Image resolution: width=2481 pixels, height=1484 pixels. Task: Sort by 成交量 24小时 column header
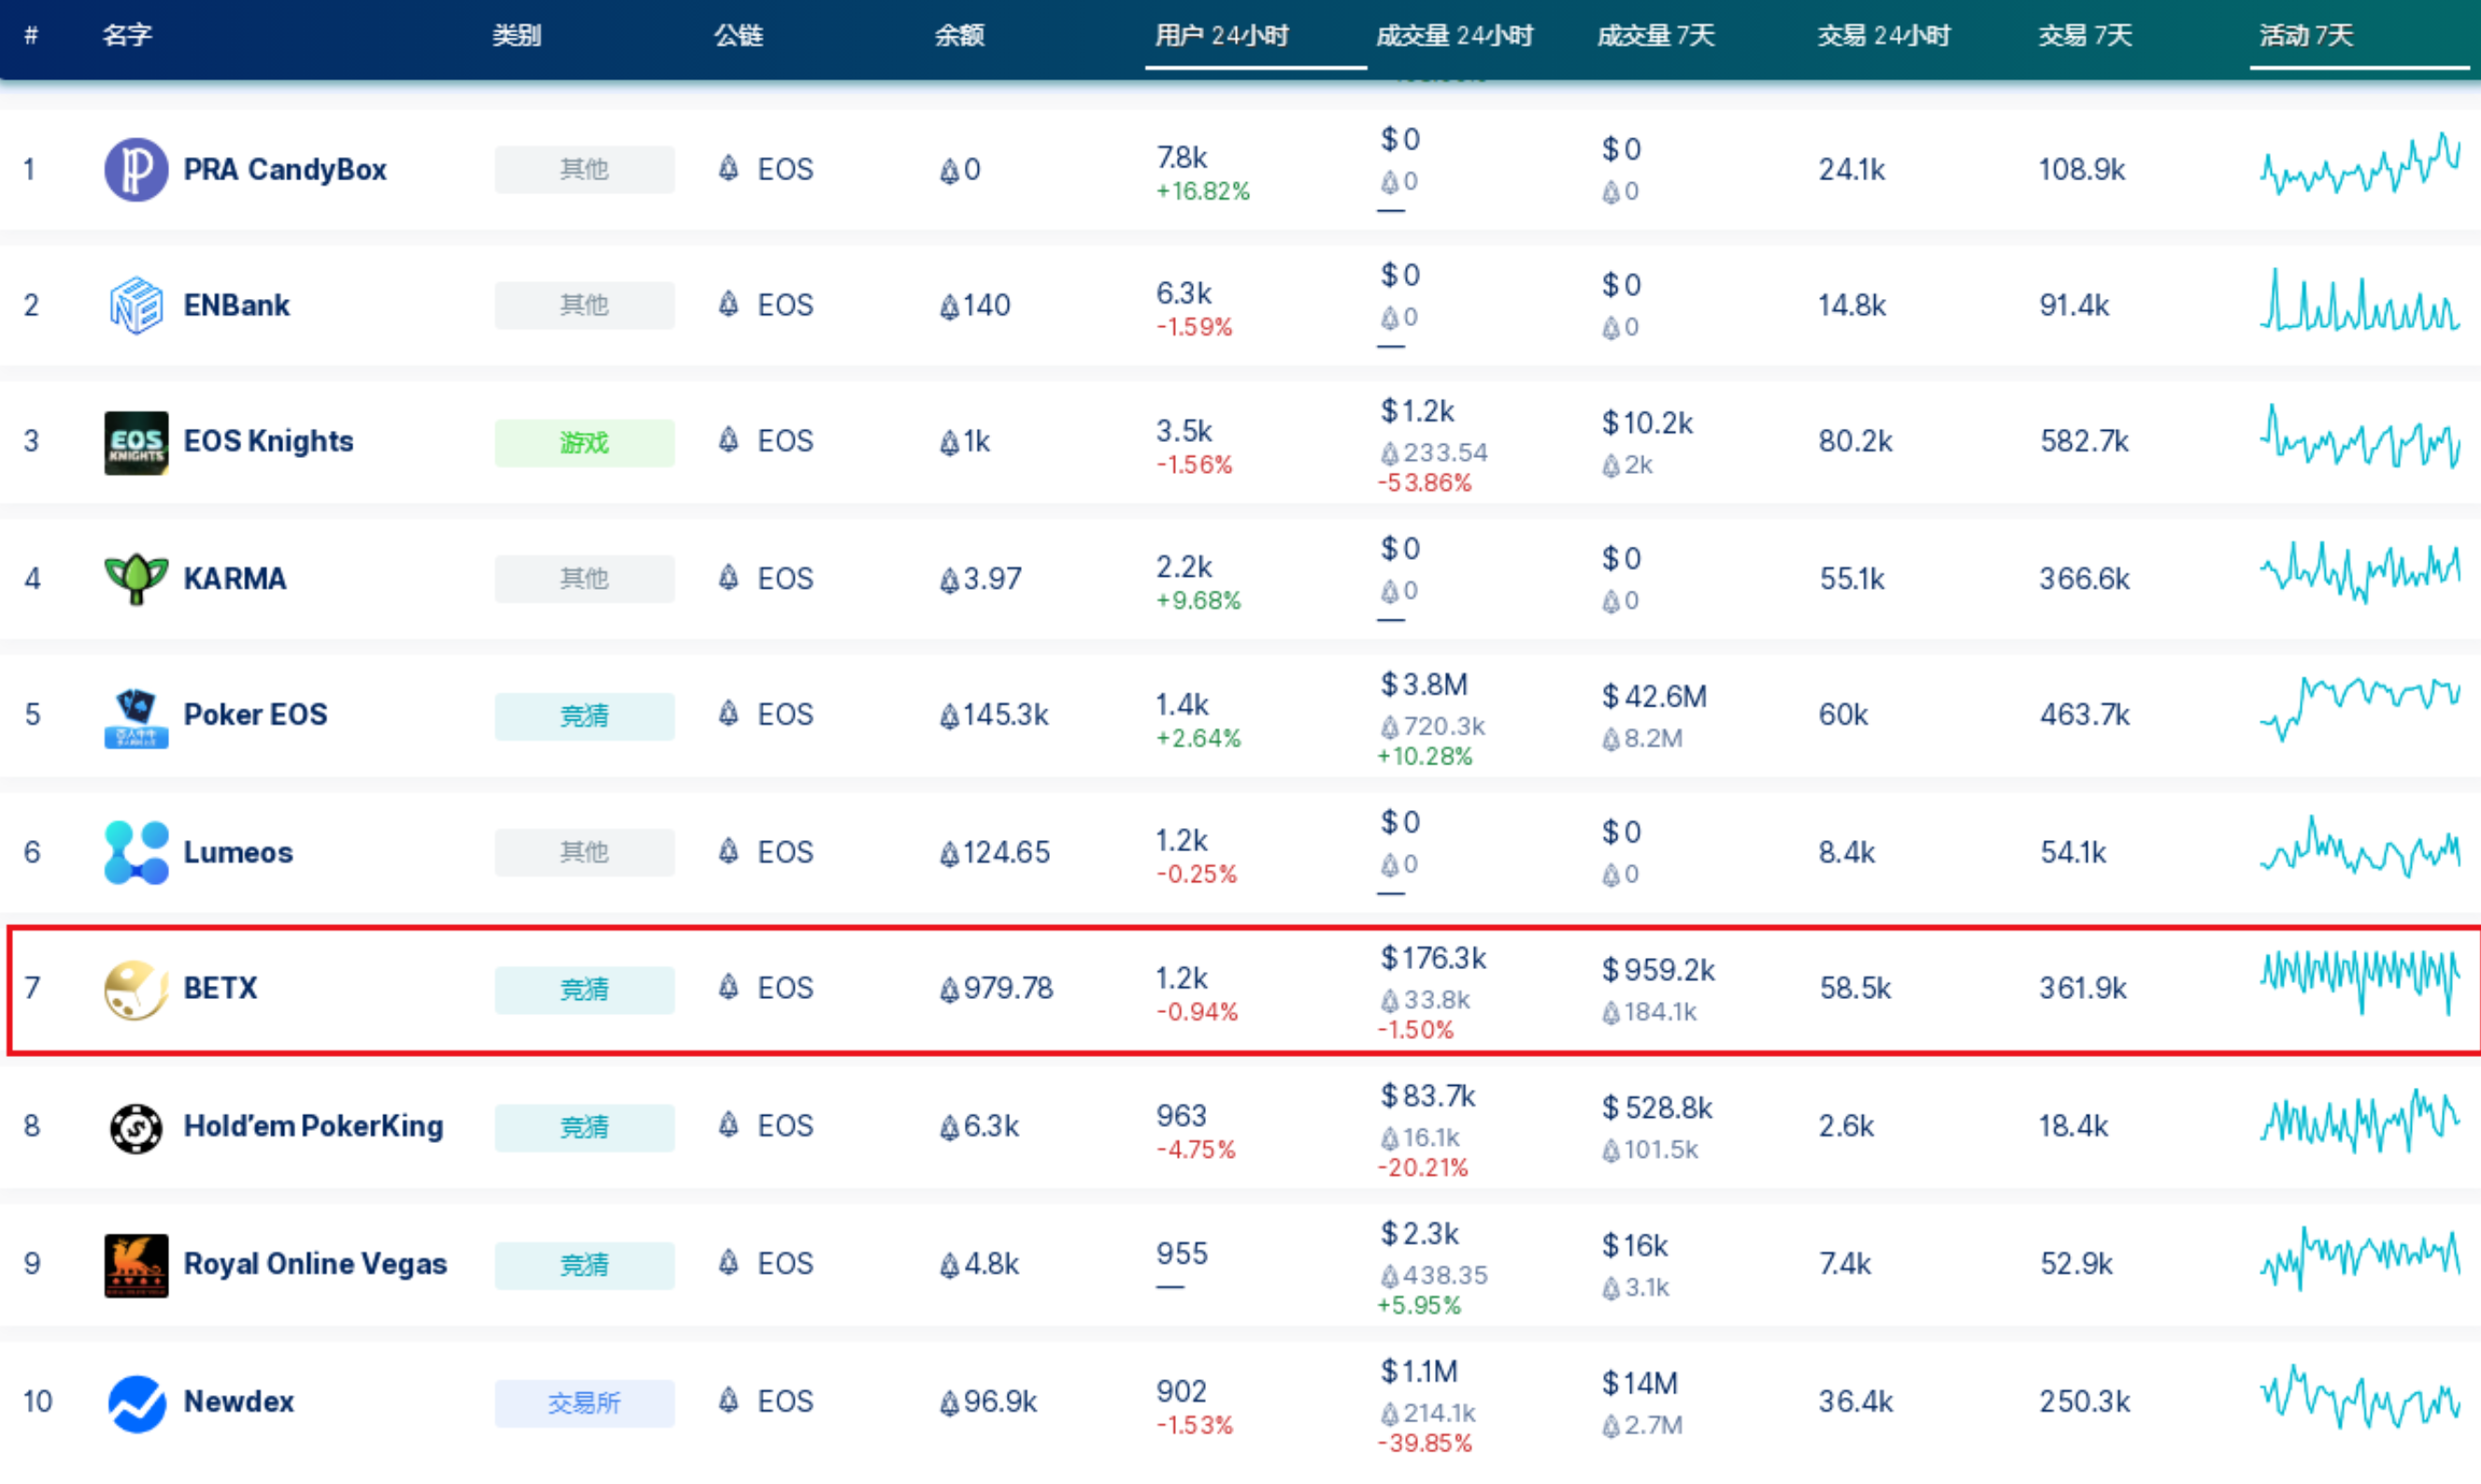1454,36
